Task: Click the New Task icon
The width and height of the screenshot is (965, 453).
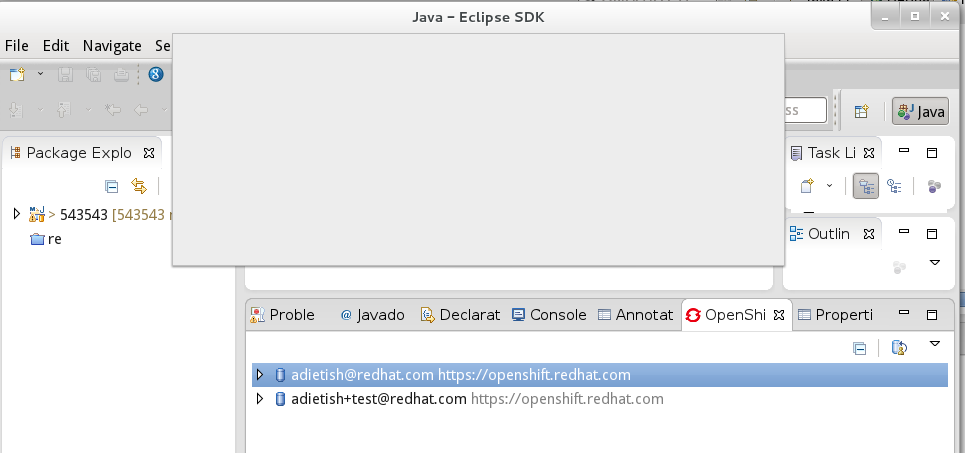Action: (x=807, y=186)
